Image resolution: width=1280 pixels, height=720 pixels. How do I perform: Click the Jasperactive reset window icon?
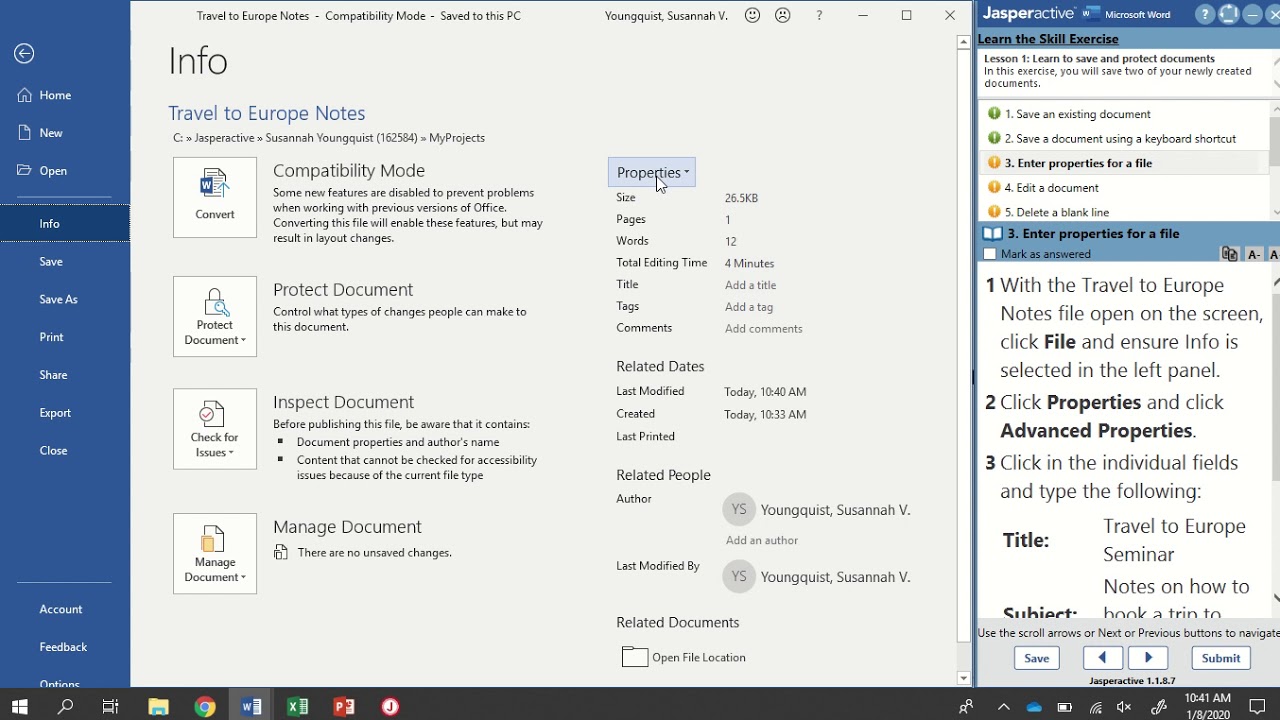coord(1229,15)
